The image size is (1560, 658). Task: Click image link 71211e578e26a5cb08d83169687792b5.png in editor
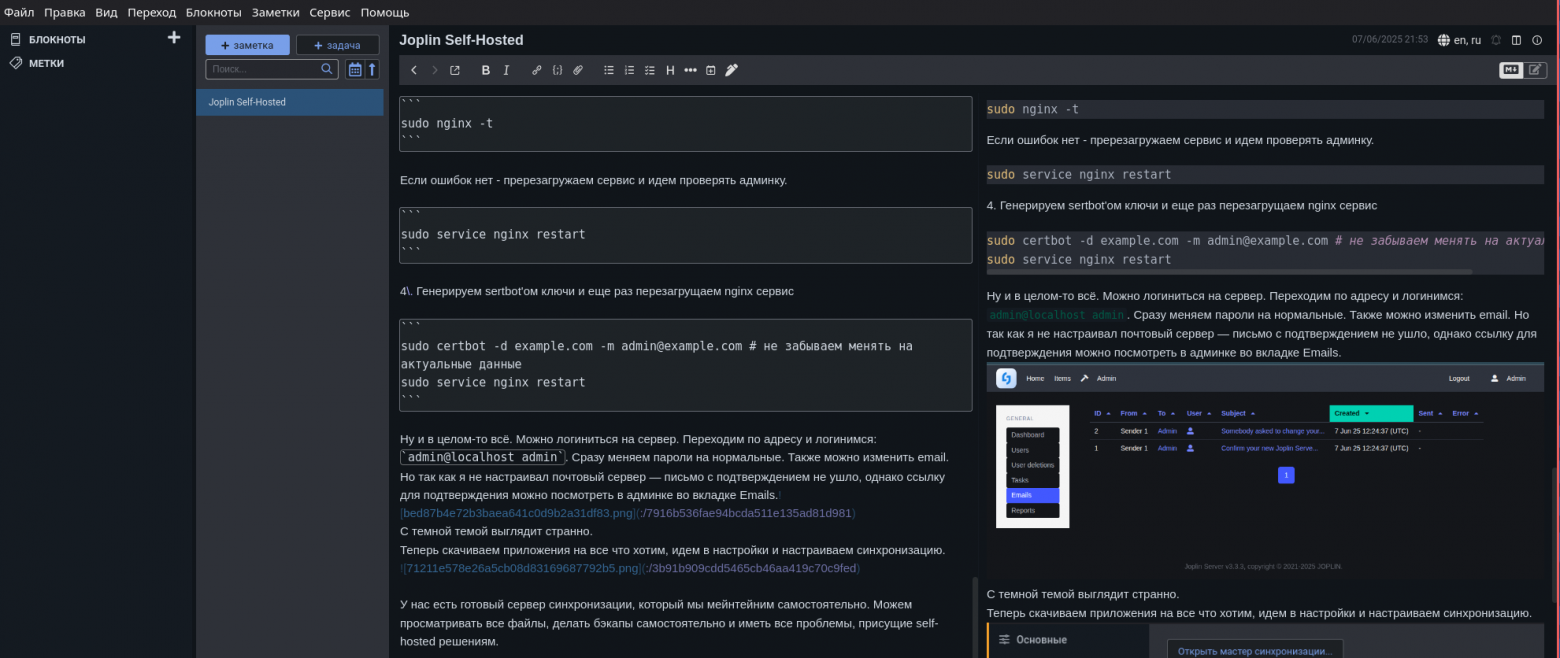coord(521,568)
